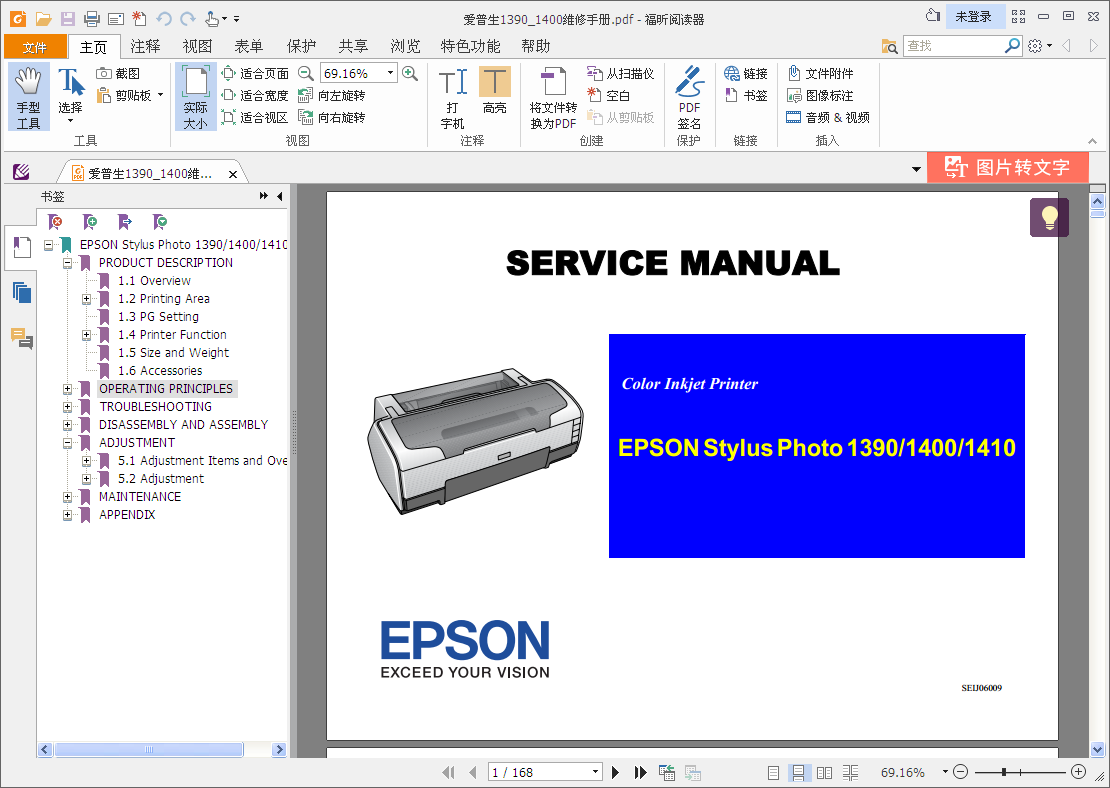Click the Not Logged In (未登录) button
The image size is (1110, 788).
[974, 16]
